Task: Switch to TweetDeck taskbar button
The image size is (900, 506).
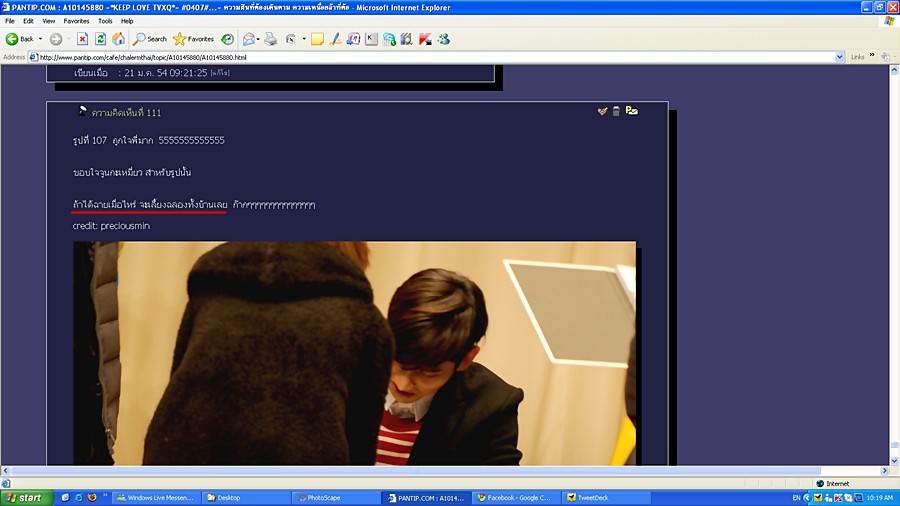Action: (605, 498)
